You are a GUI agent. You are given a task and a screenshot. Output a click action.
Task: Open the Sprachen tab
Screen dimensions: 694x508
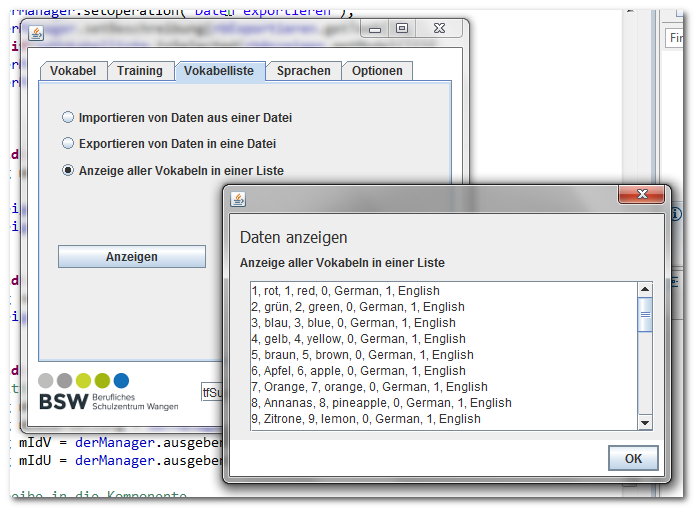[304, 71]
